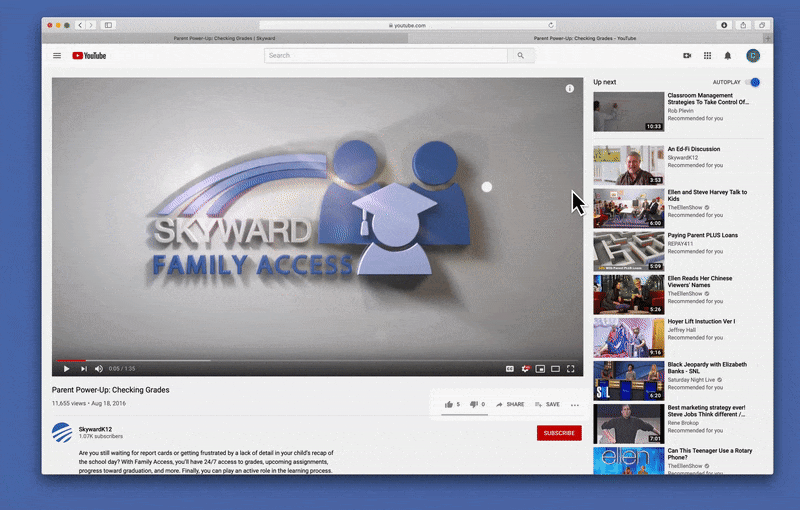
Task: Click the Safari address bar
Action: pos(408,25)
